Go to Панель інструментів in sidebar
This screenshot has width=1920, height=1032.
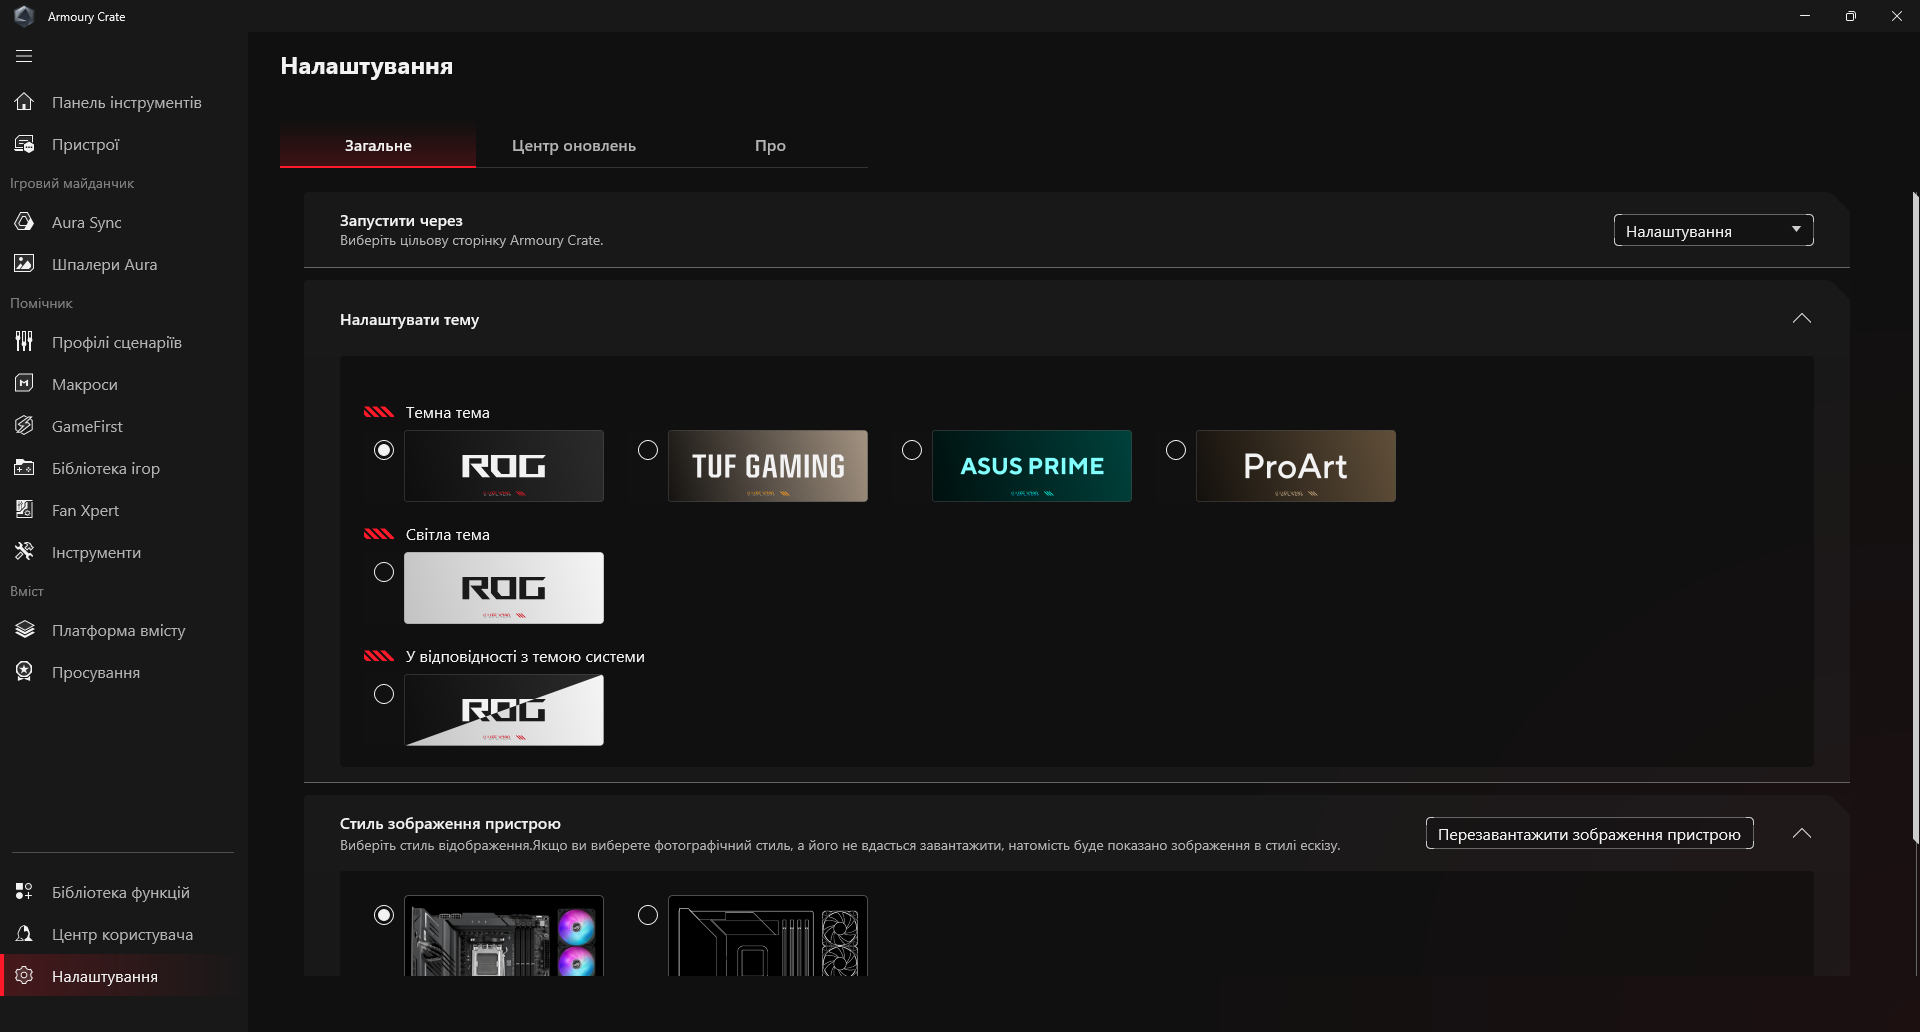tap(124, 102)
